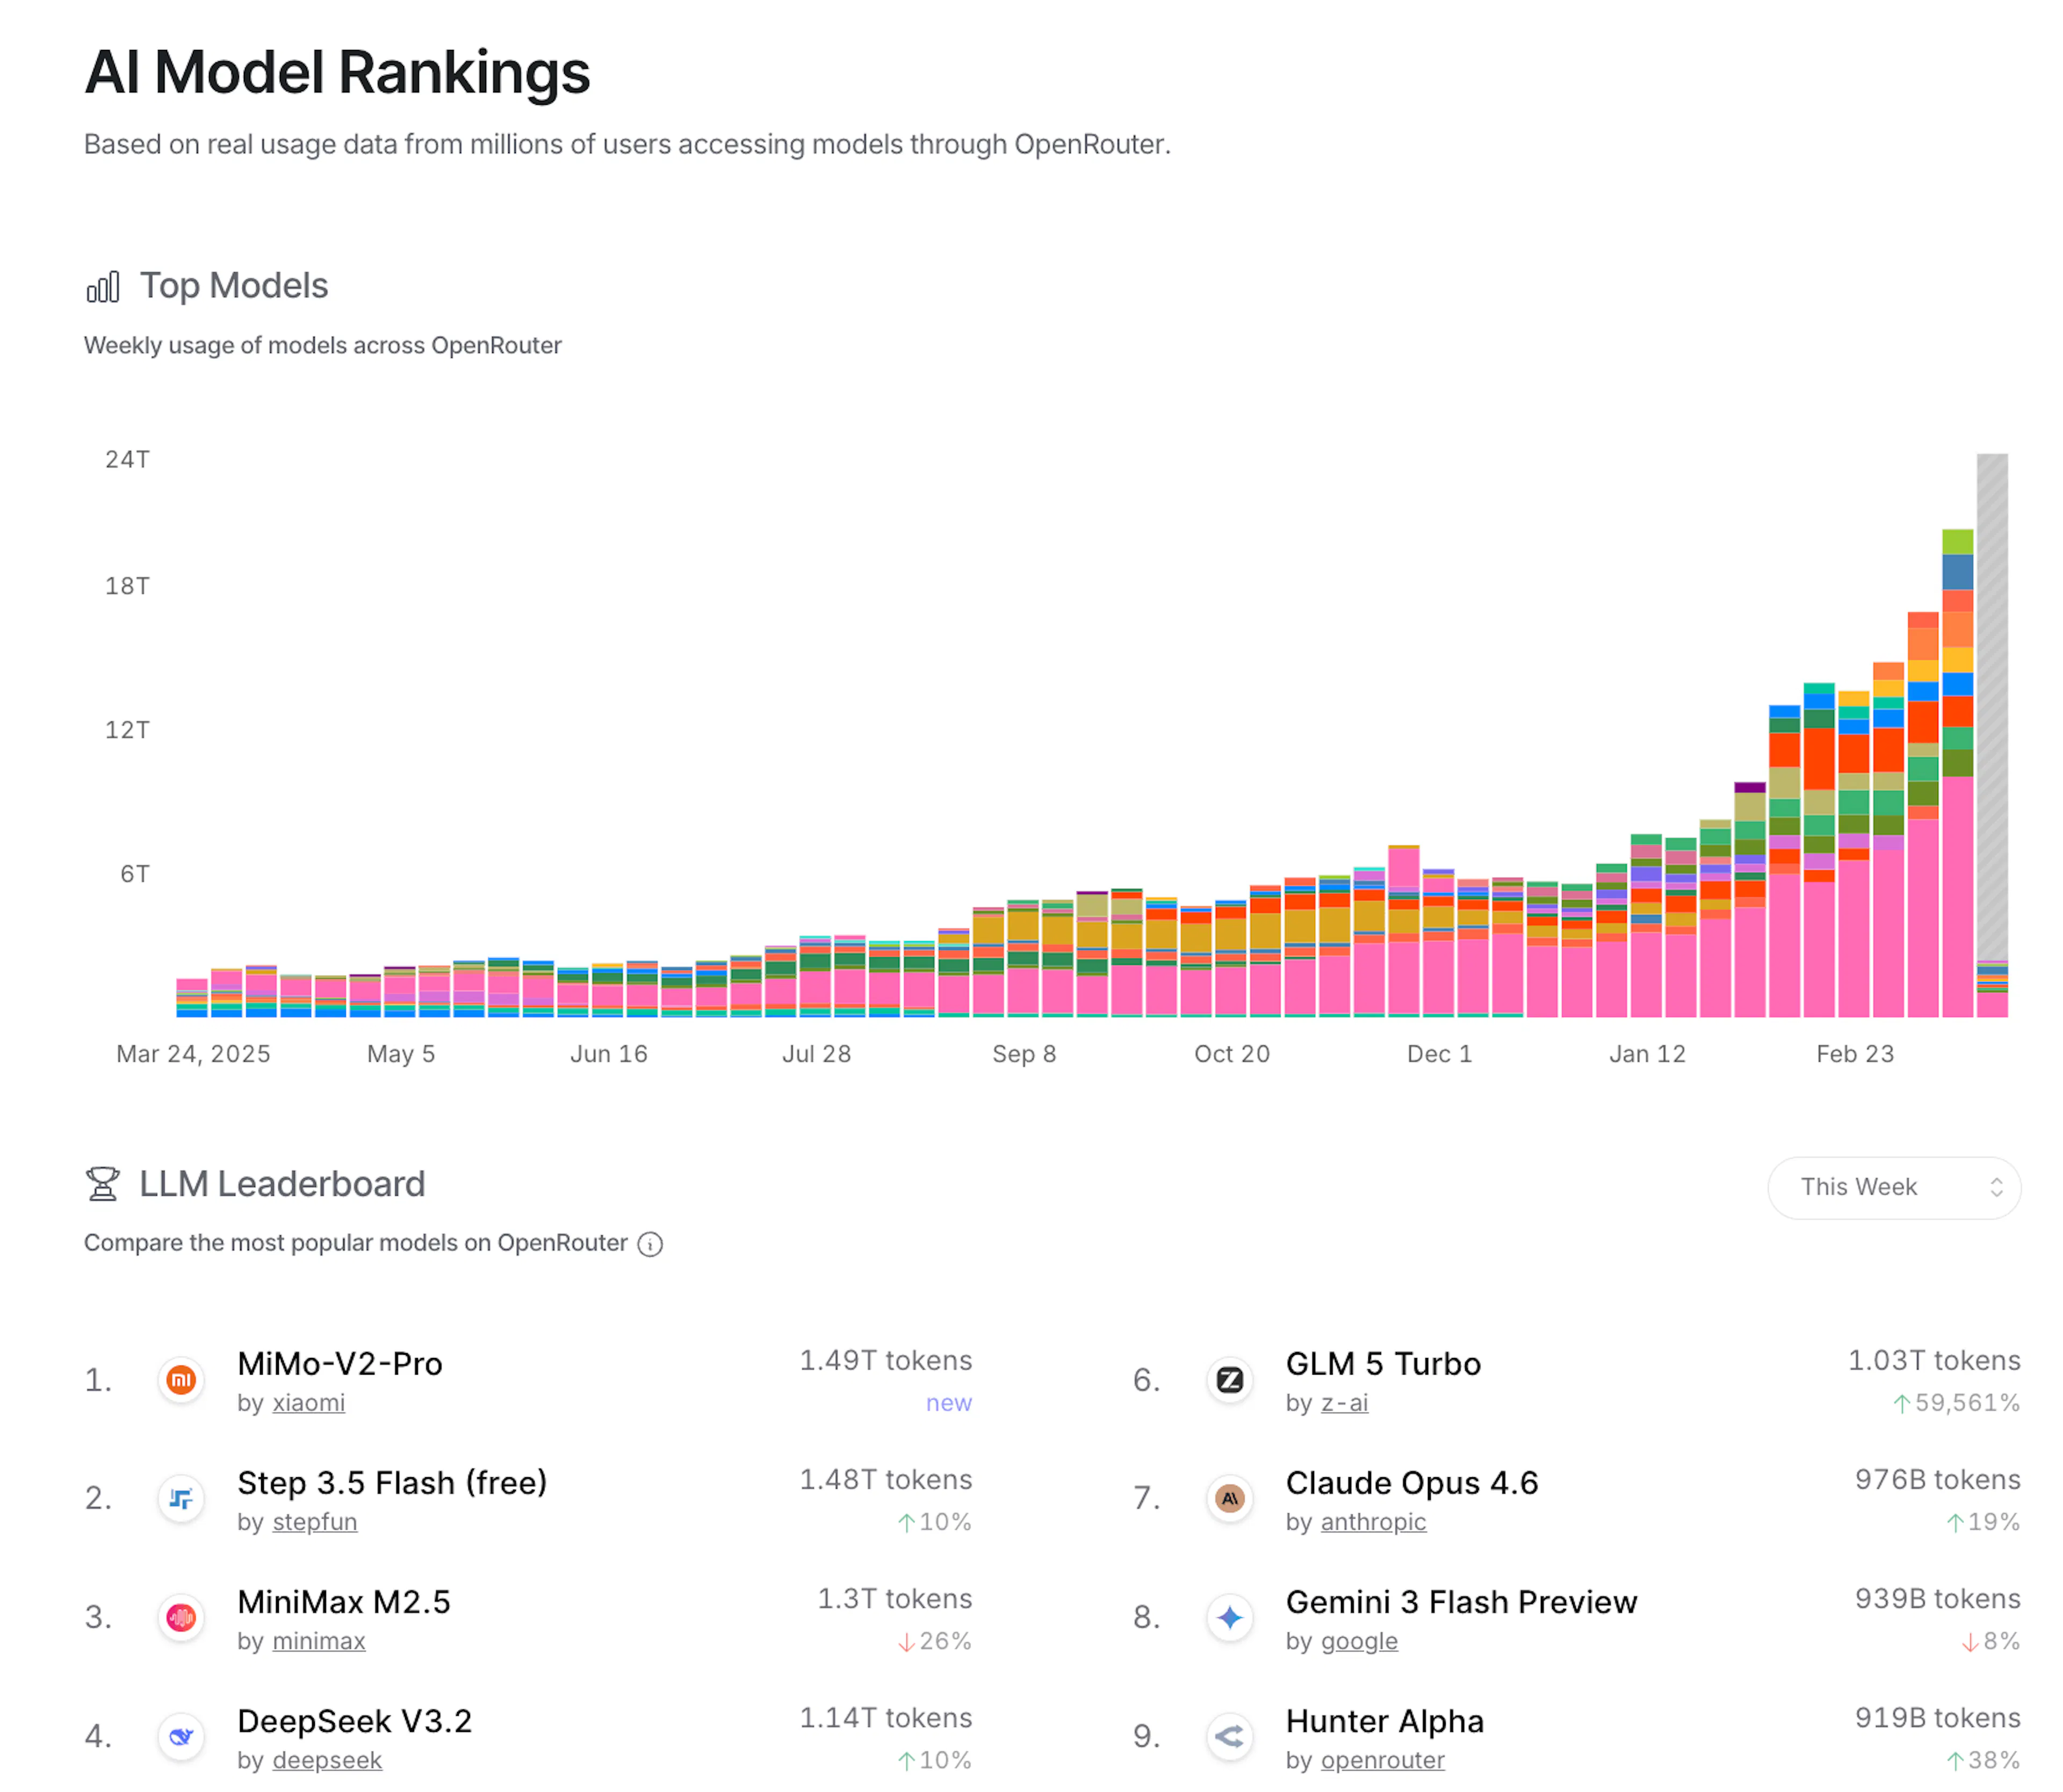Click the gray hatched projected bar in the chart
Image resolution: width=2063 pixels, height=1792 pixels.
point(1992,706)
